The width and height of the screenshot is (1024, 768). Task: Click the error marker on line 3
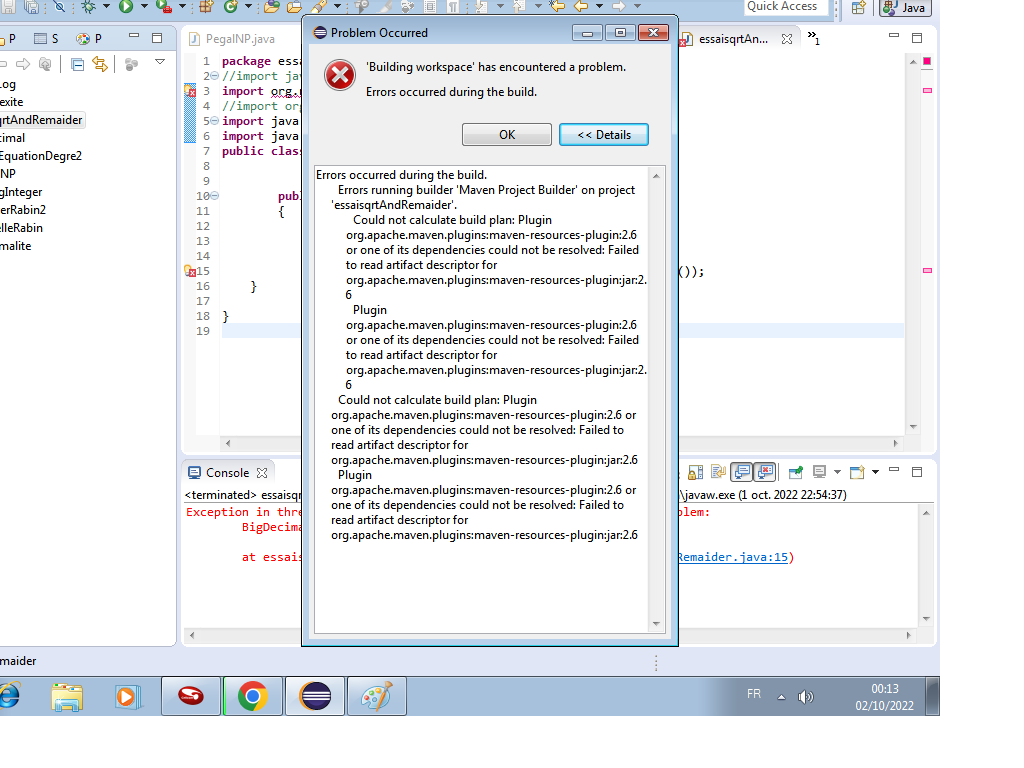coord(190,91)
